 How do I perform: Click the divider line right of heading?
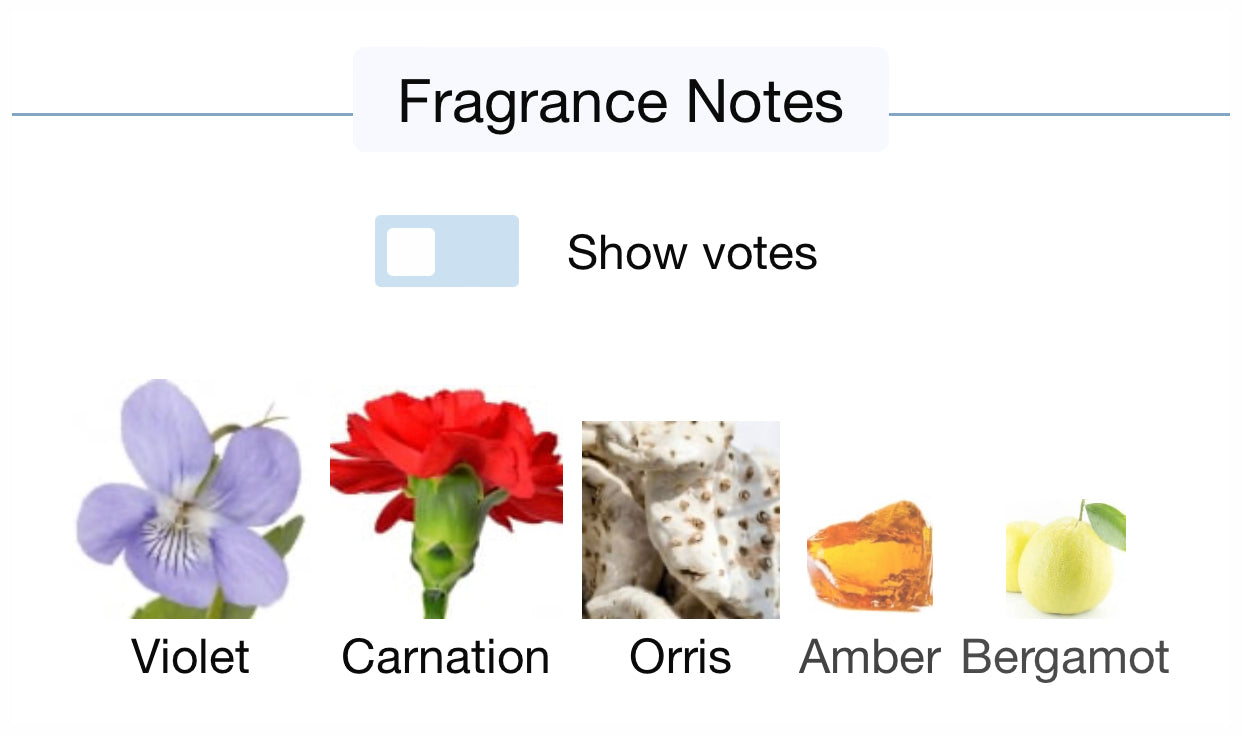(1058, 115)
